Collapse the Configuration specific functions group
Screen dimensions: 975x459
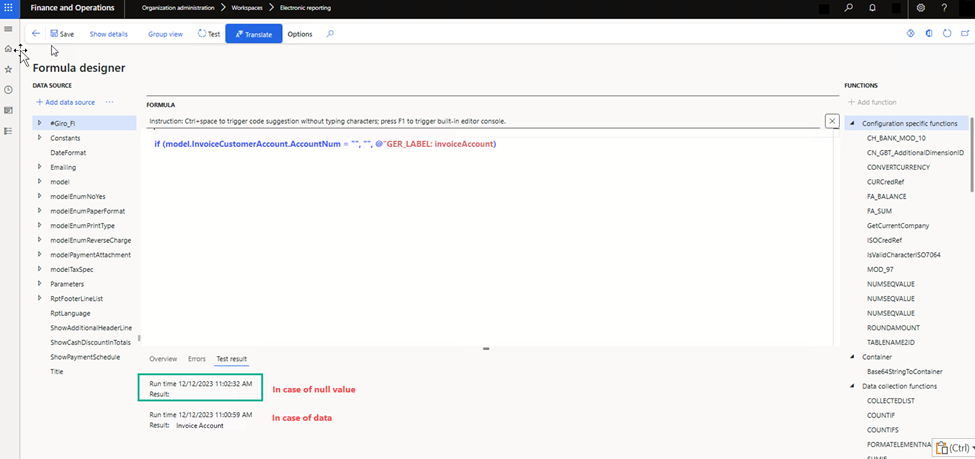coord(851,123)
